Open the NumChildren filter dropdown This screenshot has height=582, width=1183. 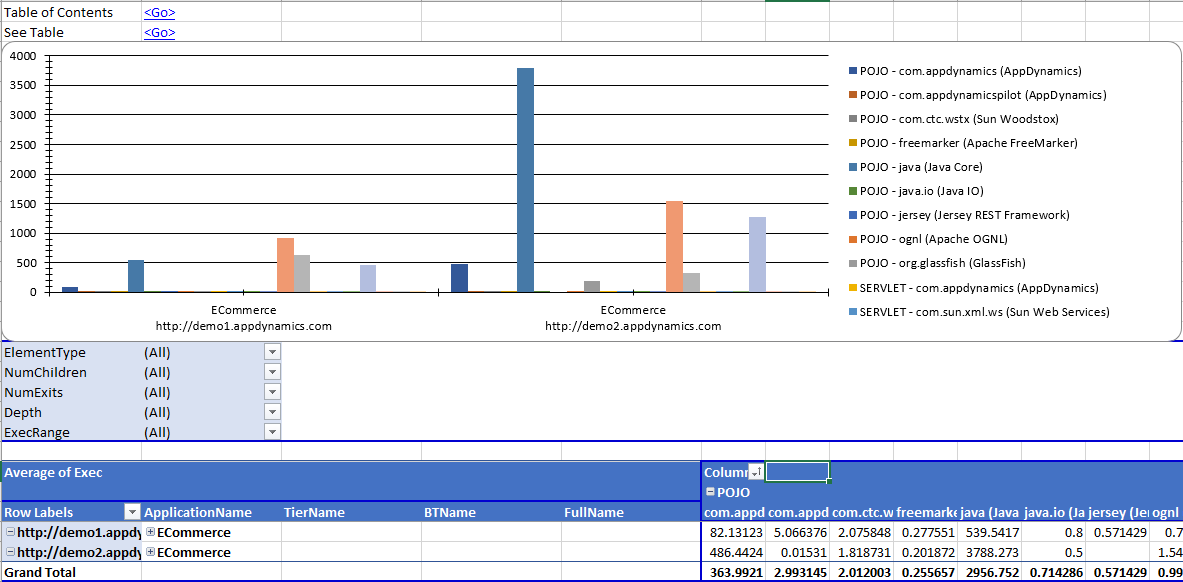click(x=272, y=372)
